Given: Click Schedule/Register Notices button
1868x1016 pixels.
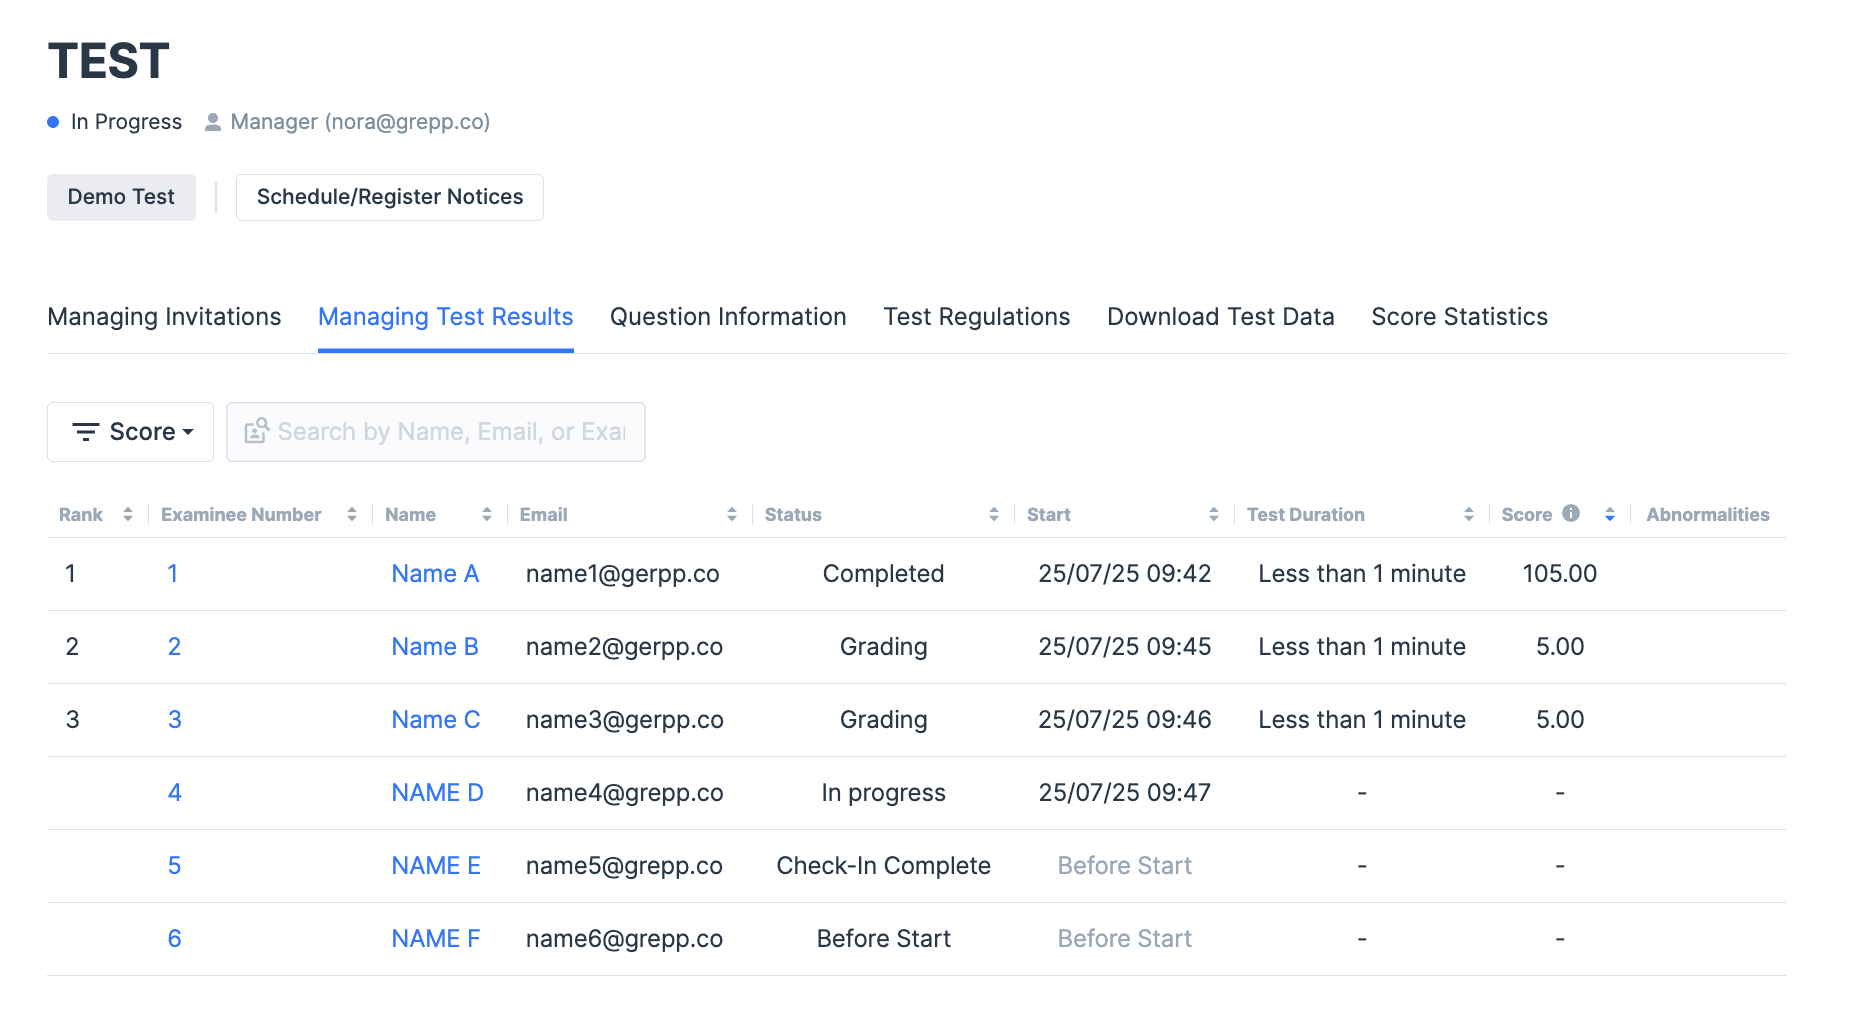Looking at the screenshot, I should 390,197.
